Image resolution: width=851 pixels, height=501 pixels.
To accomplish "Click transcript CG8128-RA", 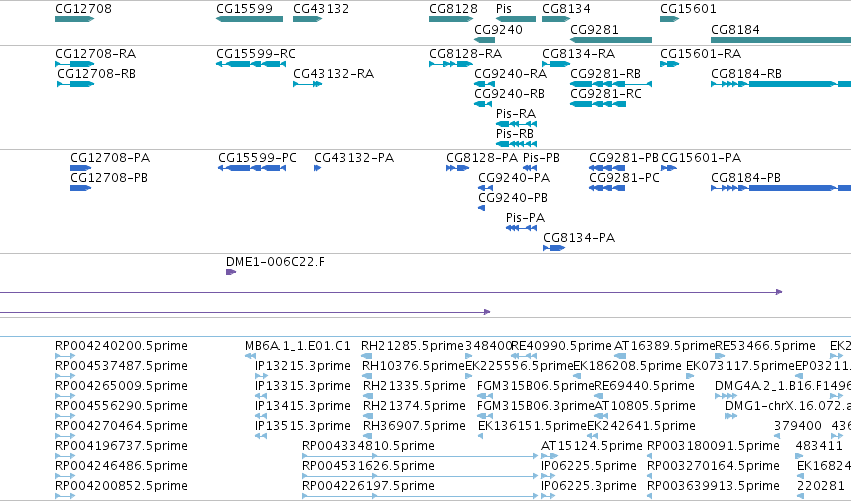I will pyautogui.click(x=450, y=64).
